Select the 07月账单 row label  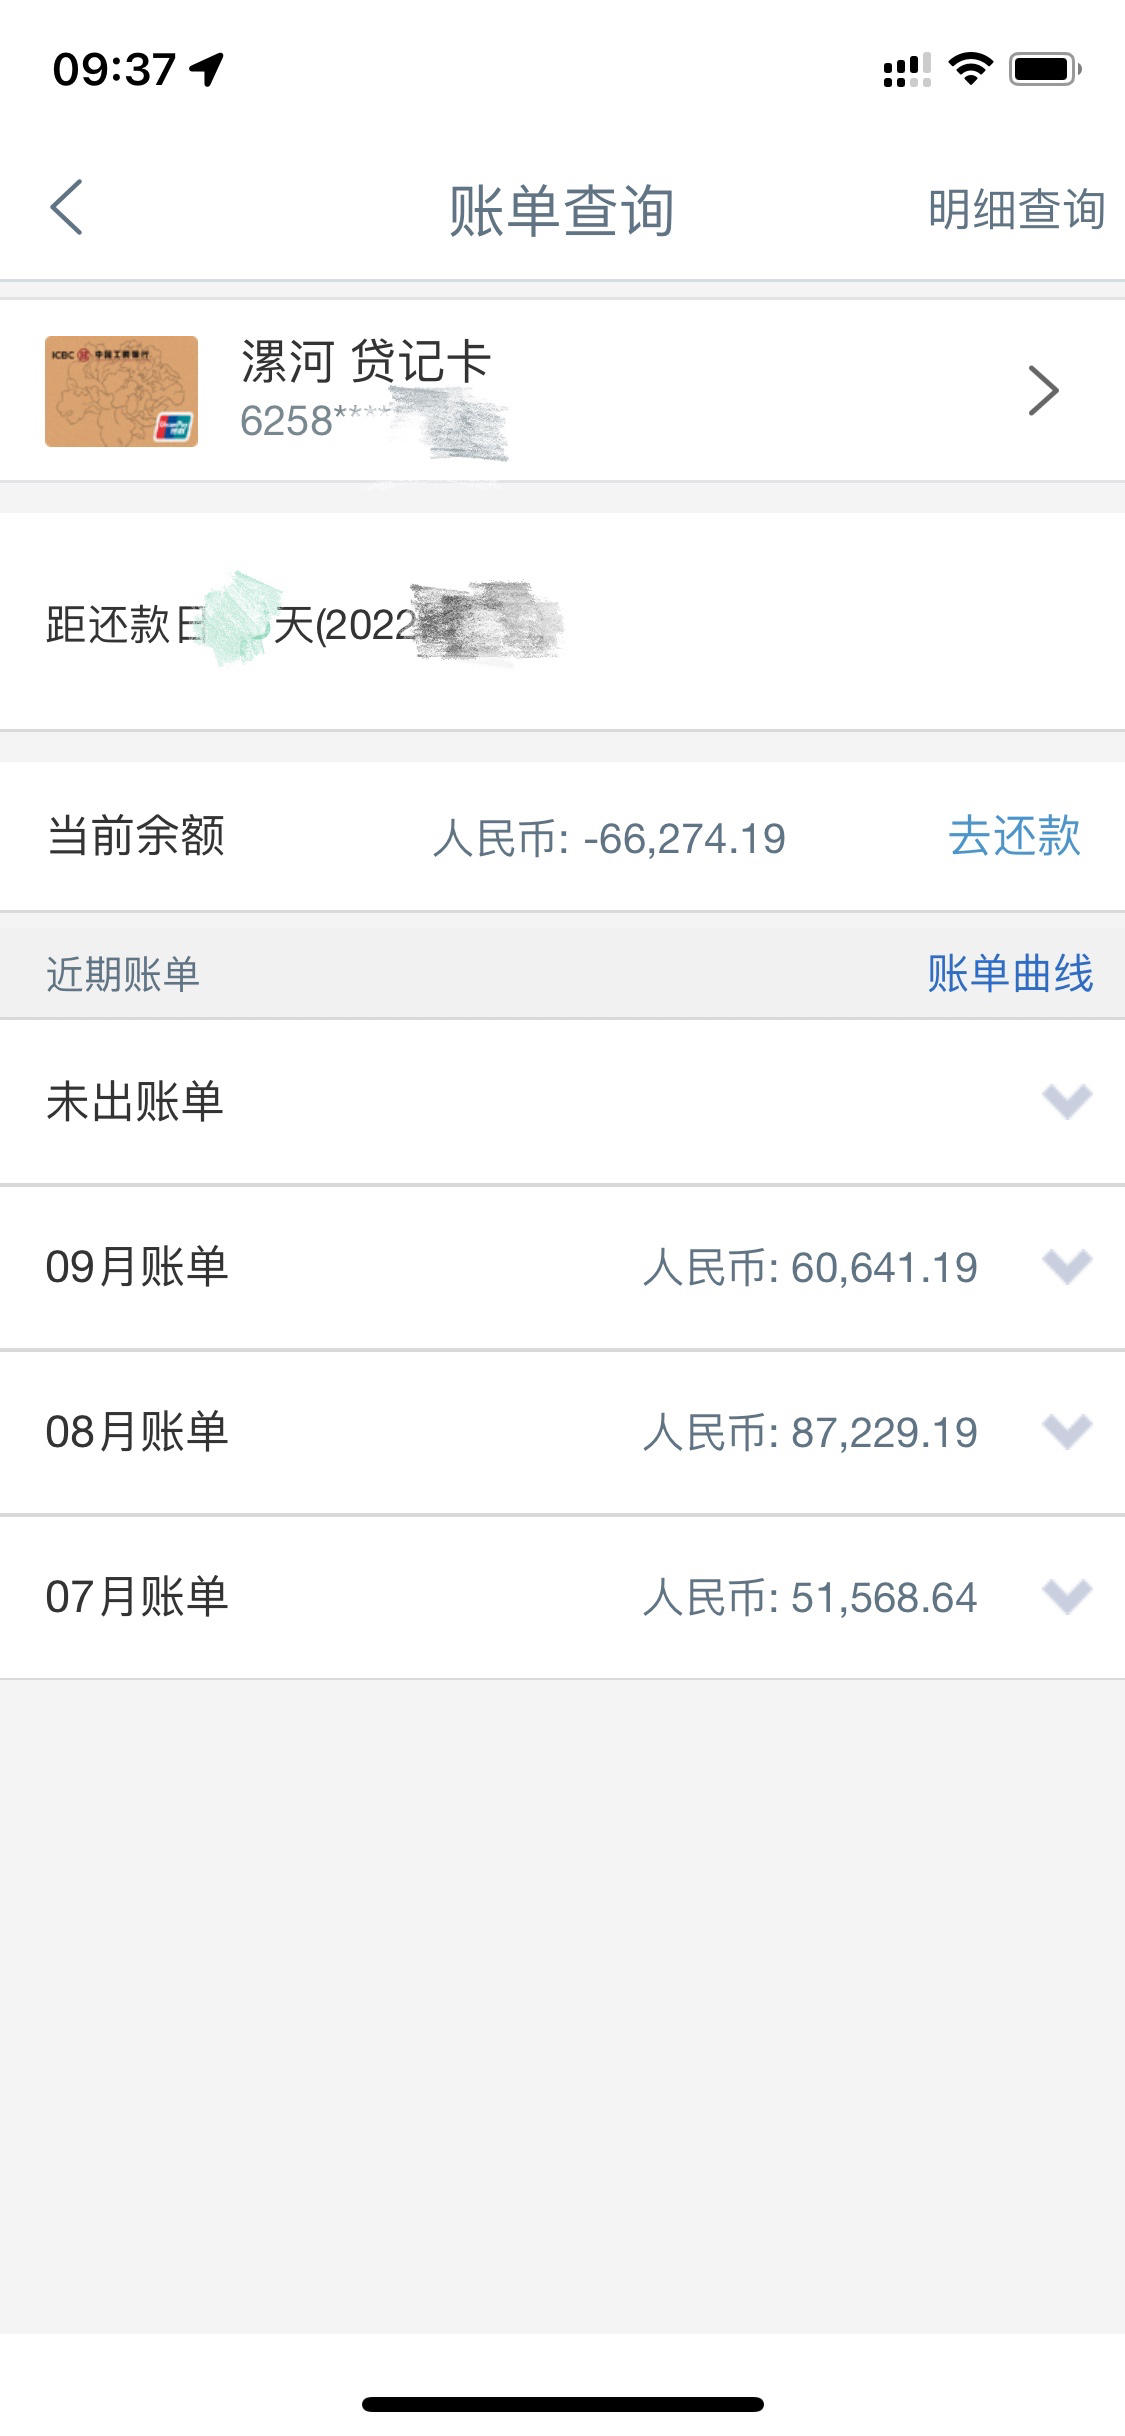click(137, 1597)
